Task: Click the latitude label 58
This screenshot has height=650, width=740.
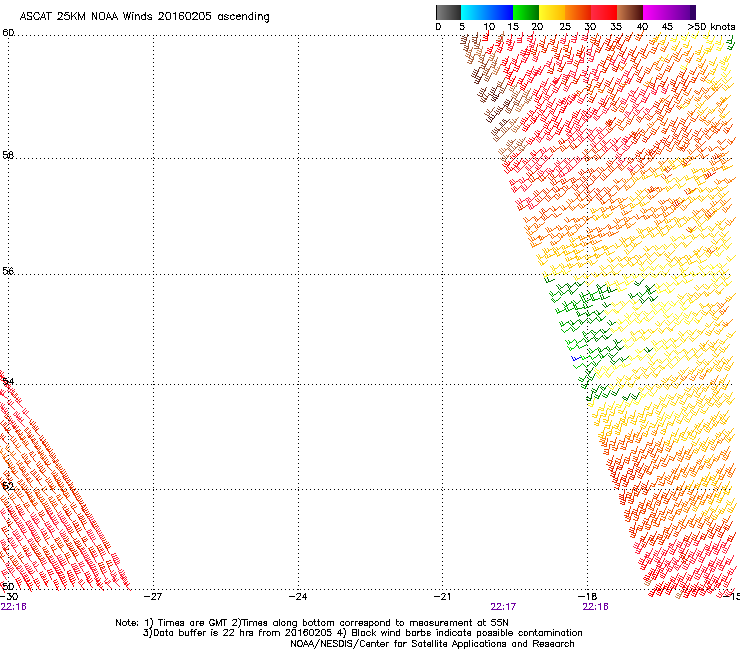Action: tap(8, 155)
